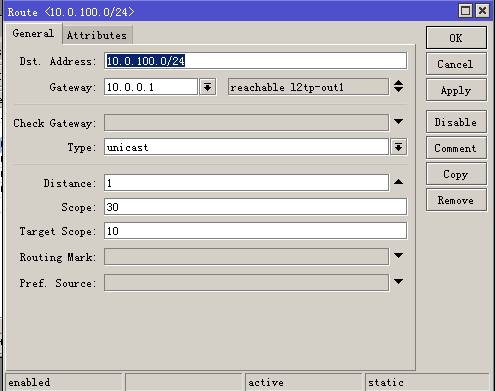Open the Type dropdown list
The image size is (495, 391).
tap(398, 147)
